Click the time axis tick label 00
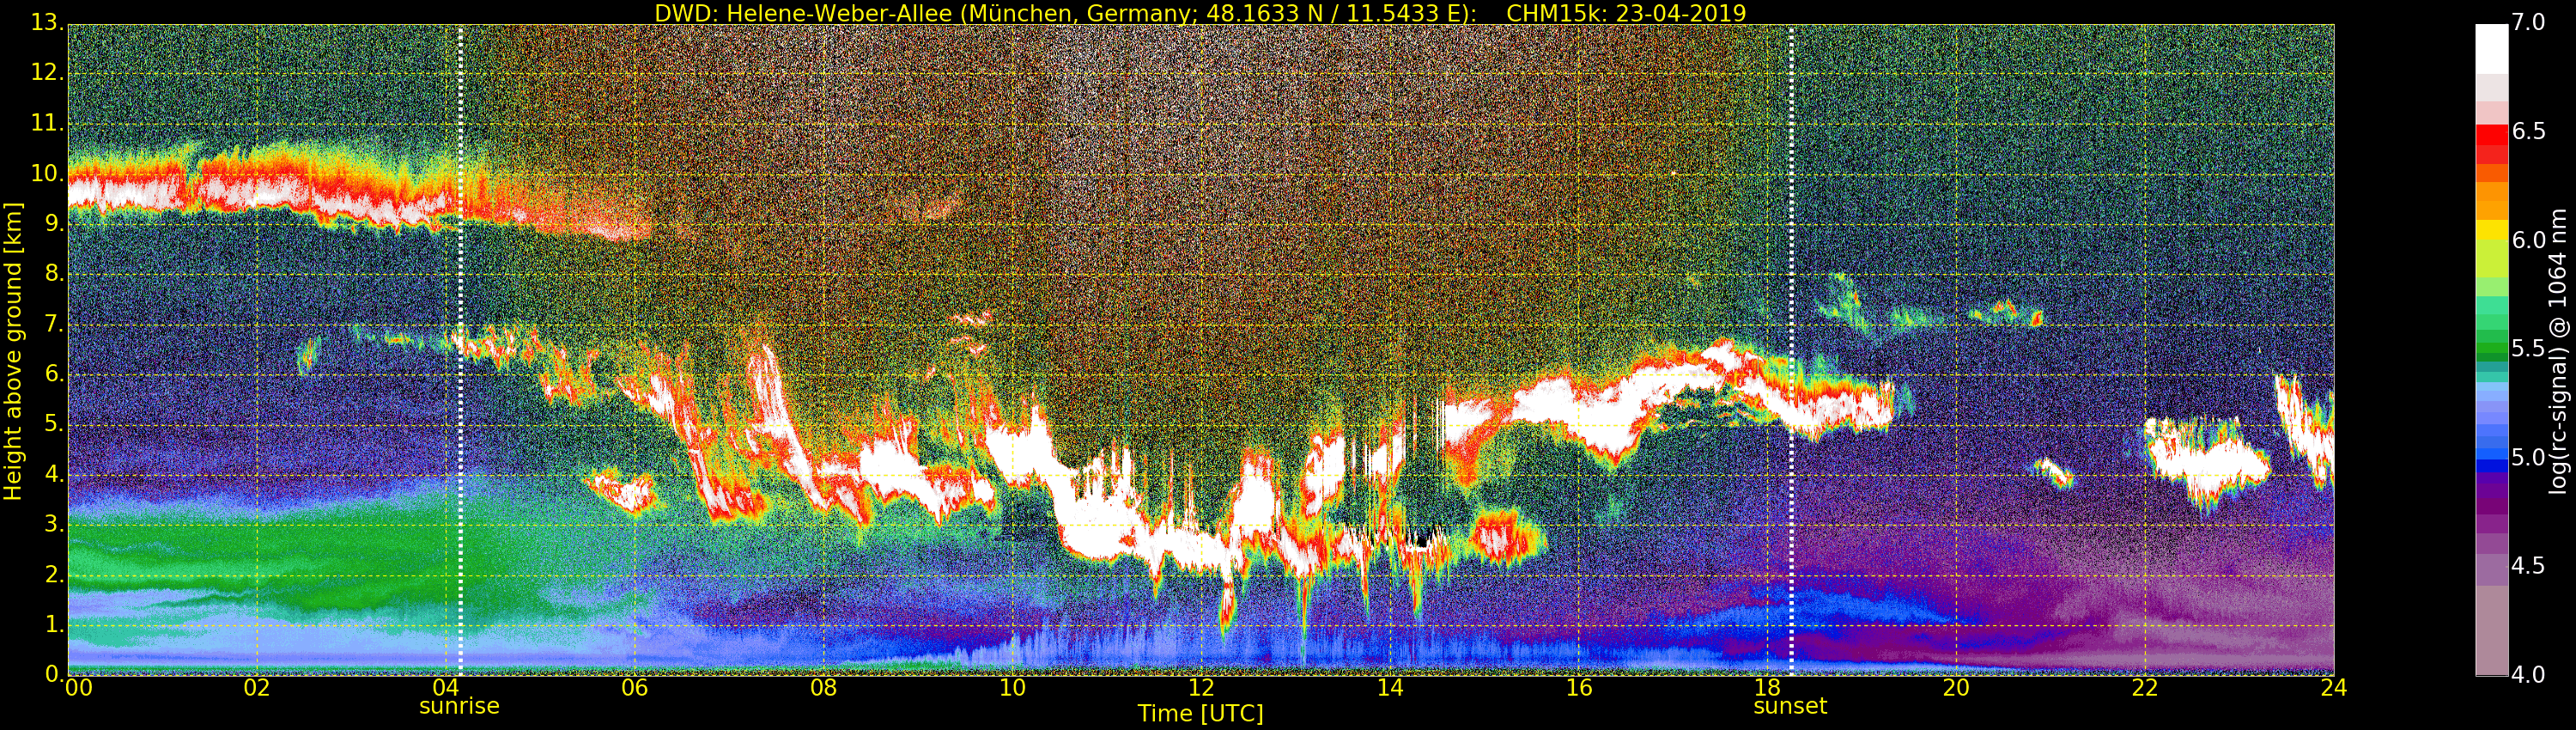Screen dimensions: 2576x730 pyautogui.click(x=78, y=688)
